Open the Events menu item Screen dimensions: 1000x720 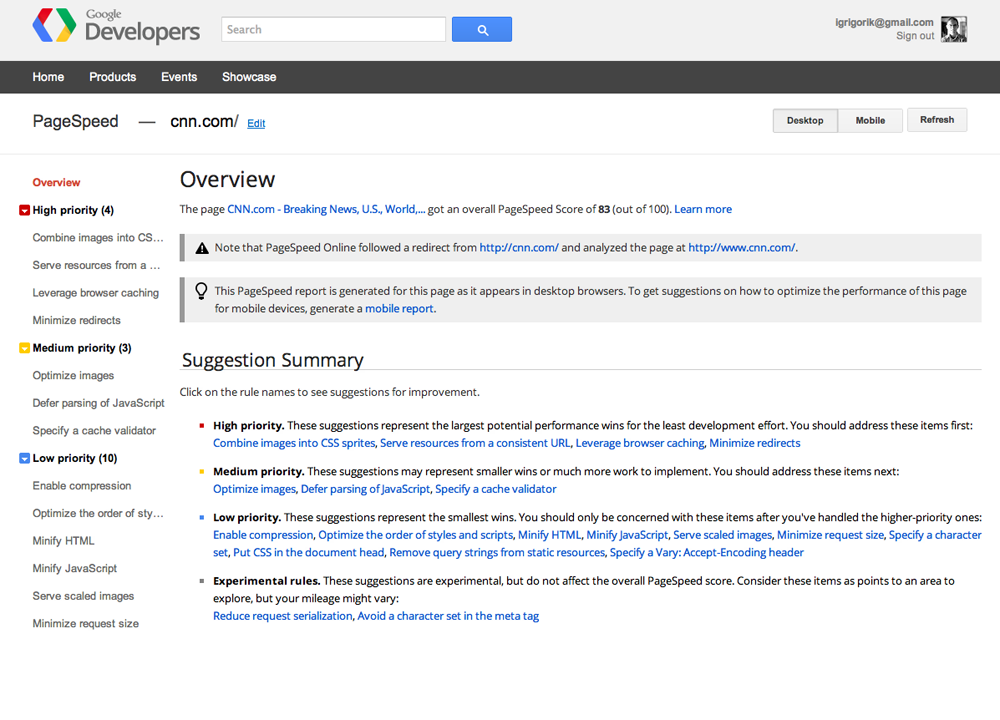coord(179,77)
